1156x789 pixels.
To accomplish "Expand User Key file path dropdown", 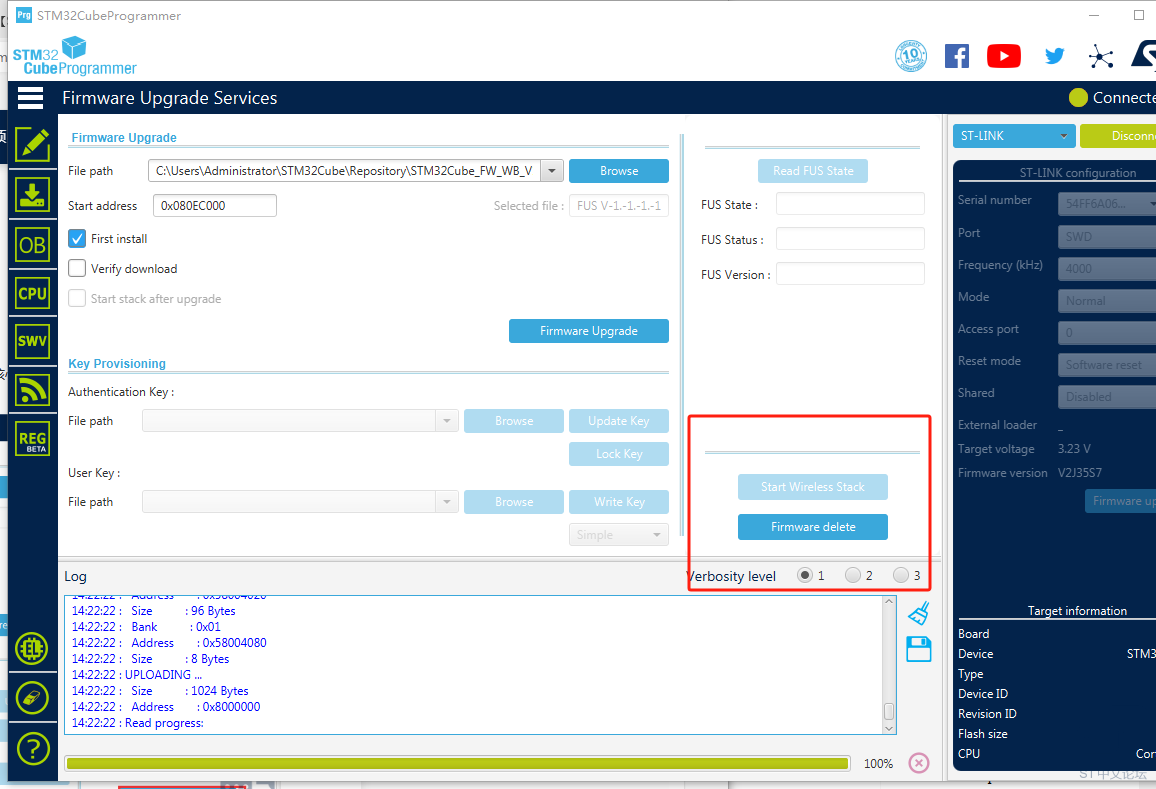I will pos(447,502).
